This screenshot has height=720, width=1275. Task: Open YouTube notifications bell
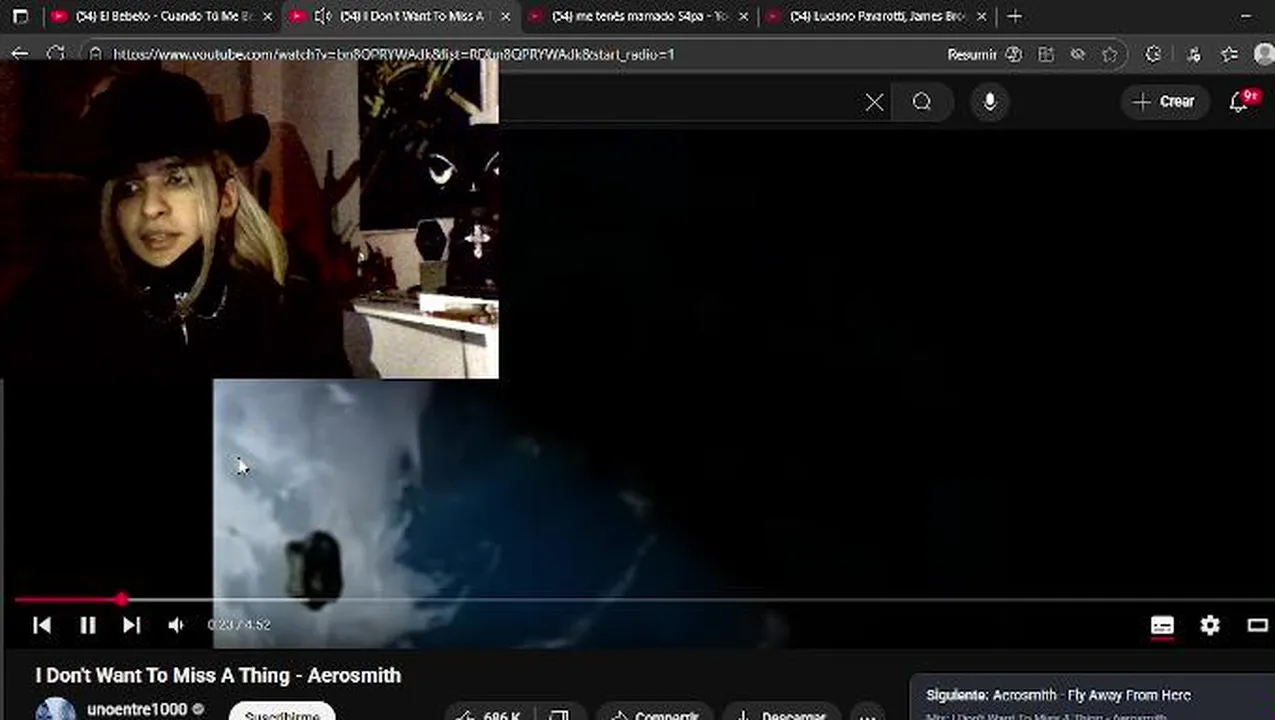point(1240,102)
